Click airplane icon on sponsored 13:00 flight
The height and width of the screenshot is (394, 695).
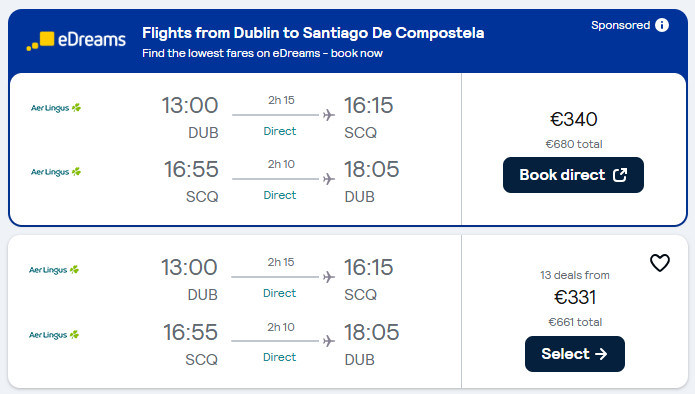328,115
